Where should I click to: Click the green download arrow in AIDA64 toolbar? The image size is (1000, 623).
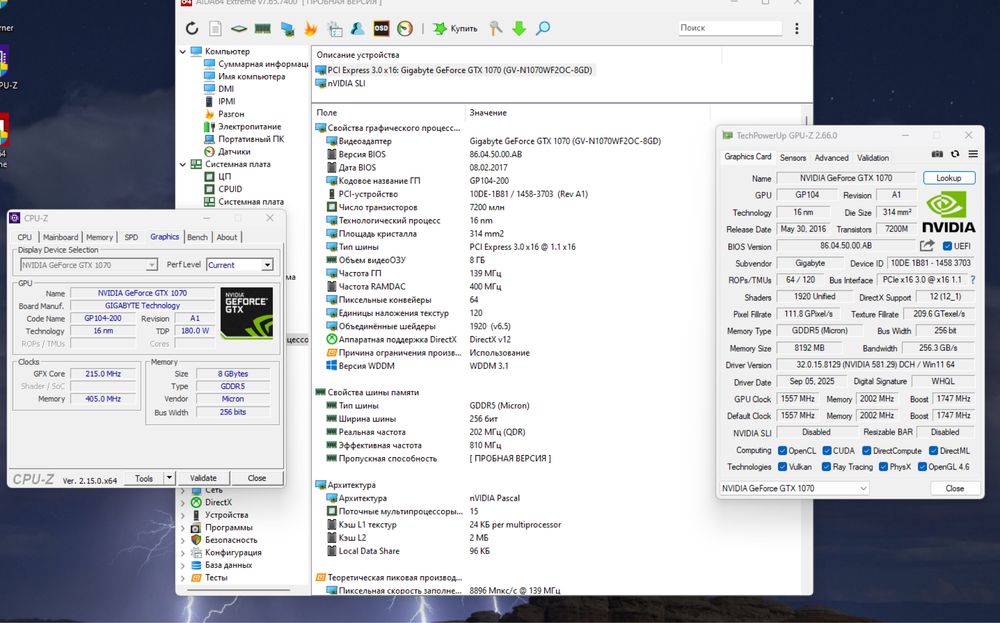pos(519,29)
